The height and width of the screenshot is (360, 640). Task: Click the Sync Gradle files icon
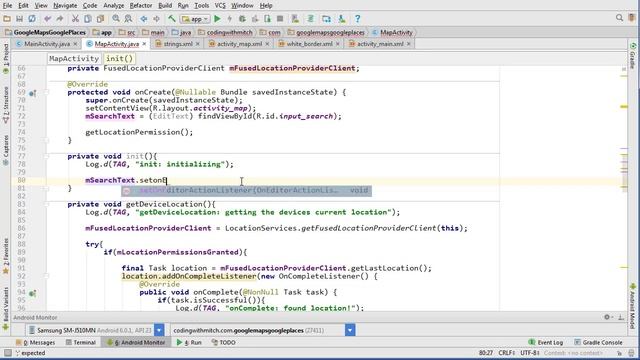coord(311,19)
